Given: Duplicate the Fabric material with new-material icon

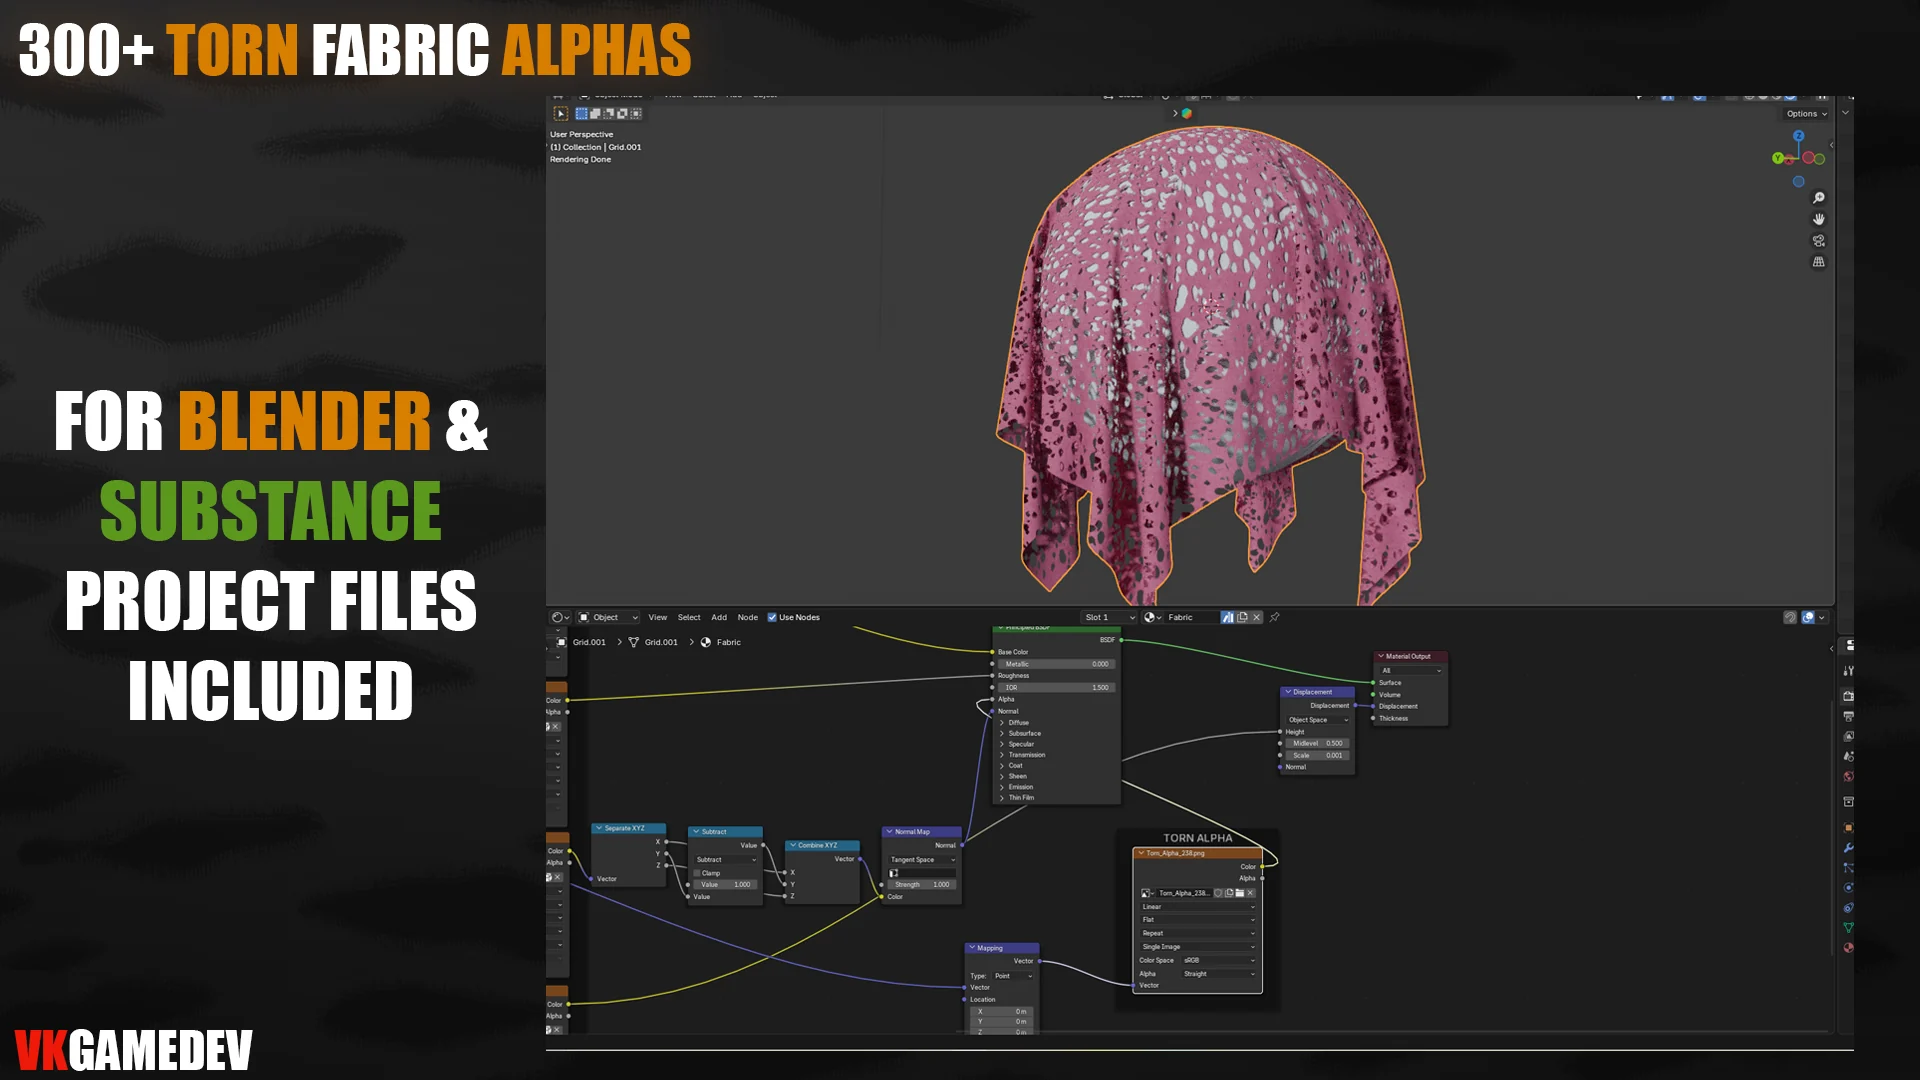Looking at the screenshot, I should point(1242,618).
